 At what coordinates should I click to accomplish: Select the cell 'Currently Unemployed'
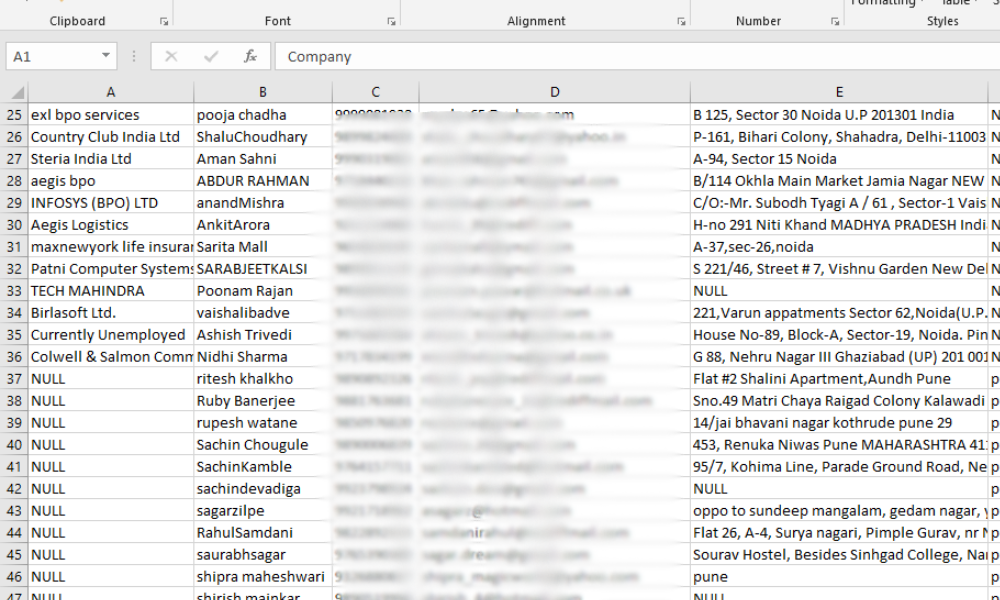111,335
